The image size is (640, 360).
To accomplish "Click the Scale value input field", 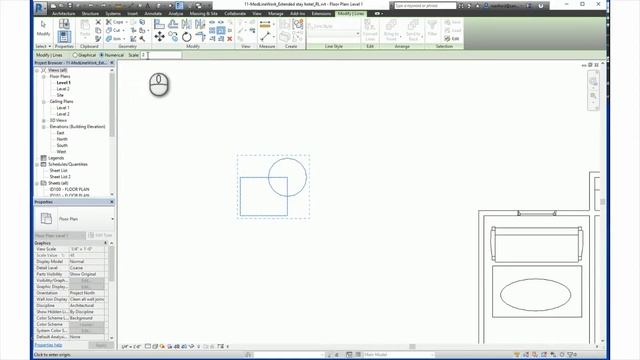I will (161, 55).
